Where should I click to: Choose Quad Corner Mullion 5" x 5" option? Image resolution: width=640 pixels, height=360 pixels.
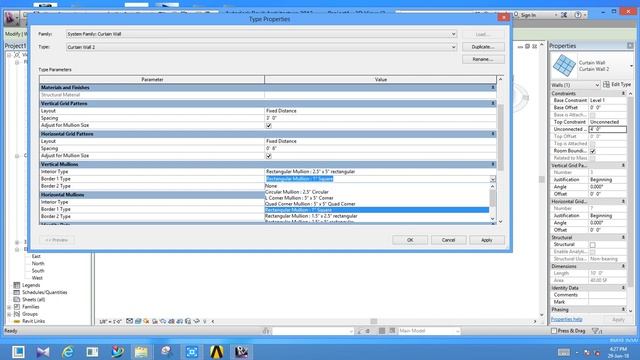coord(377,204)
